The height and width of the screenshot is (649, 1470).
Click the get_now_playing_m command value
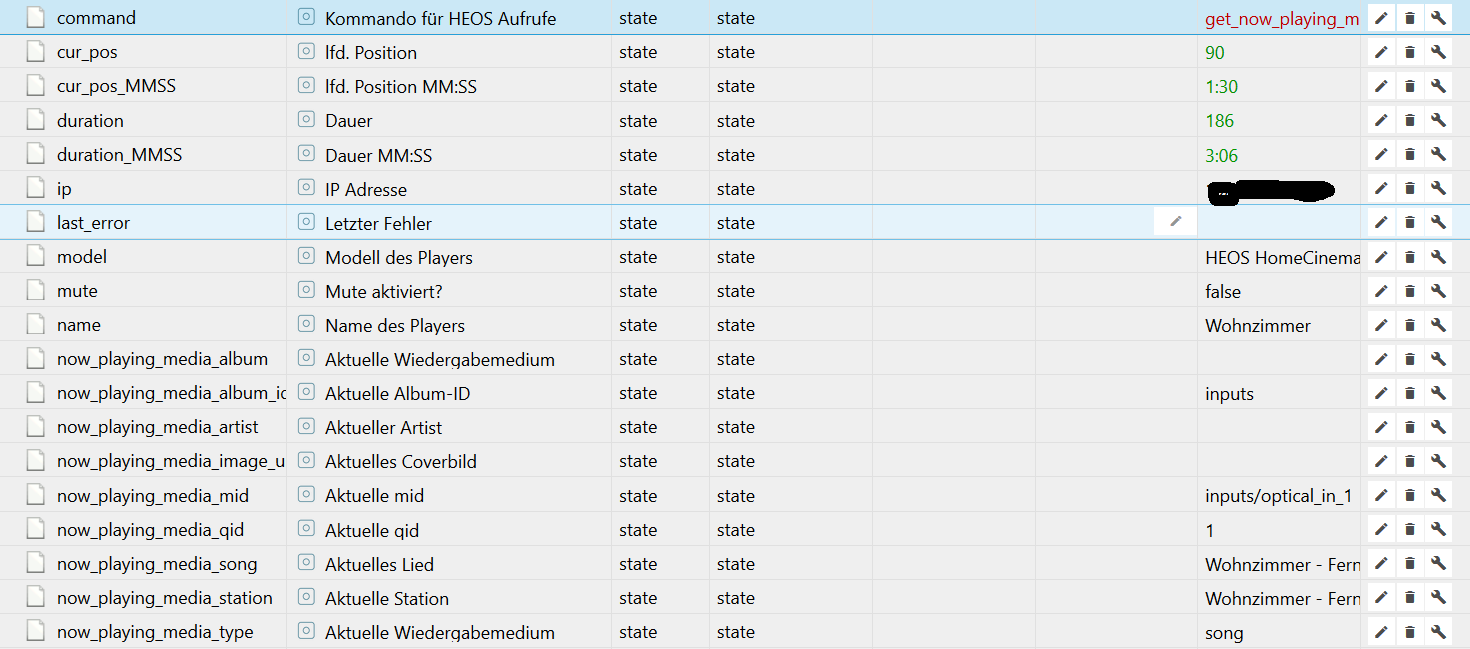point(1281,19)
